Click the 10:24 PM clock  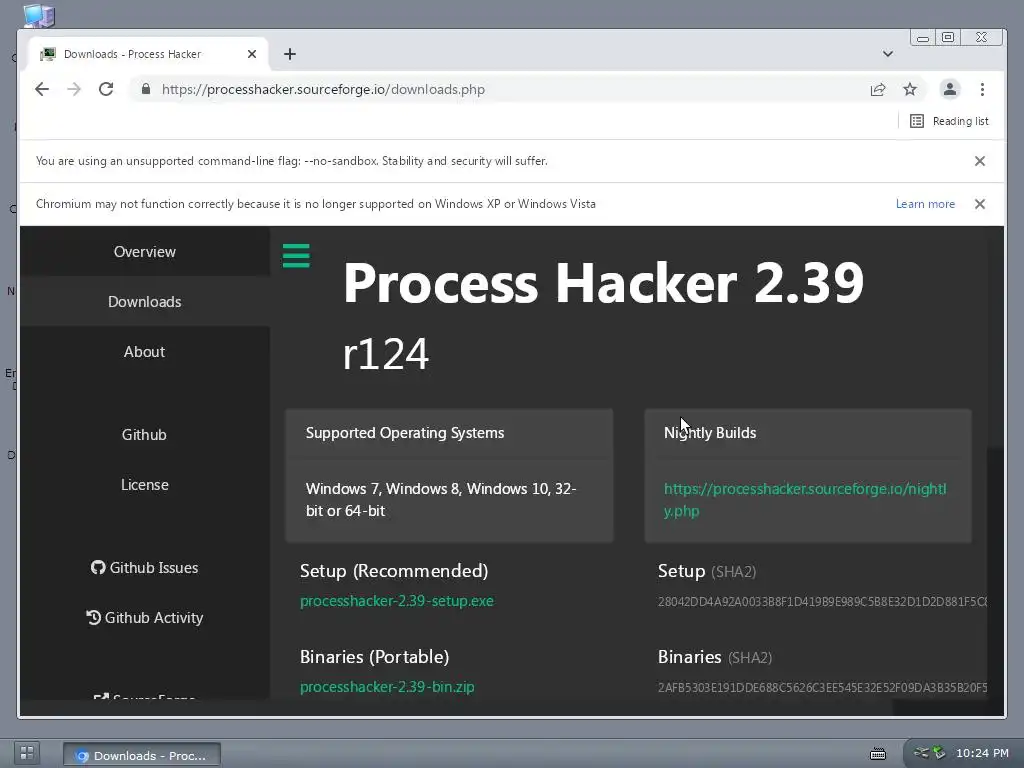(982, 753)
